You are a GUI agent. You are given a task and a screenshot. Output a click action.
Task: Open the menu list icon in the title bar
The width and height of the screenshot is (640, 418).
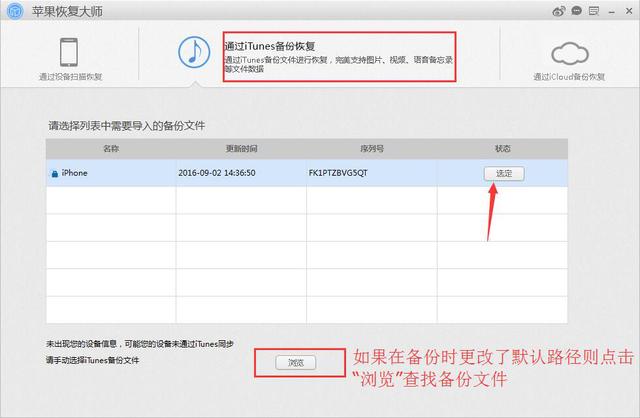click(x=594, y=11)
